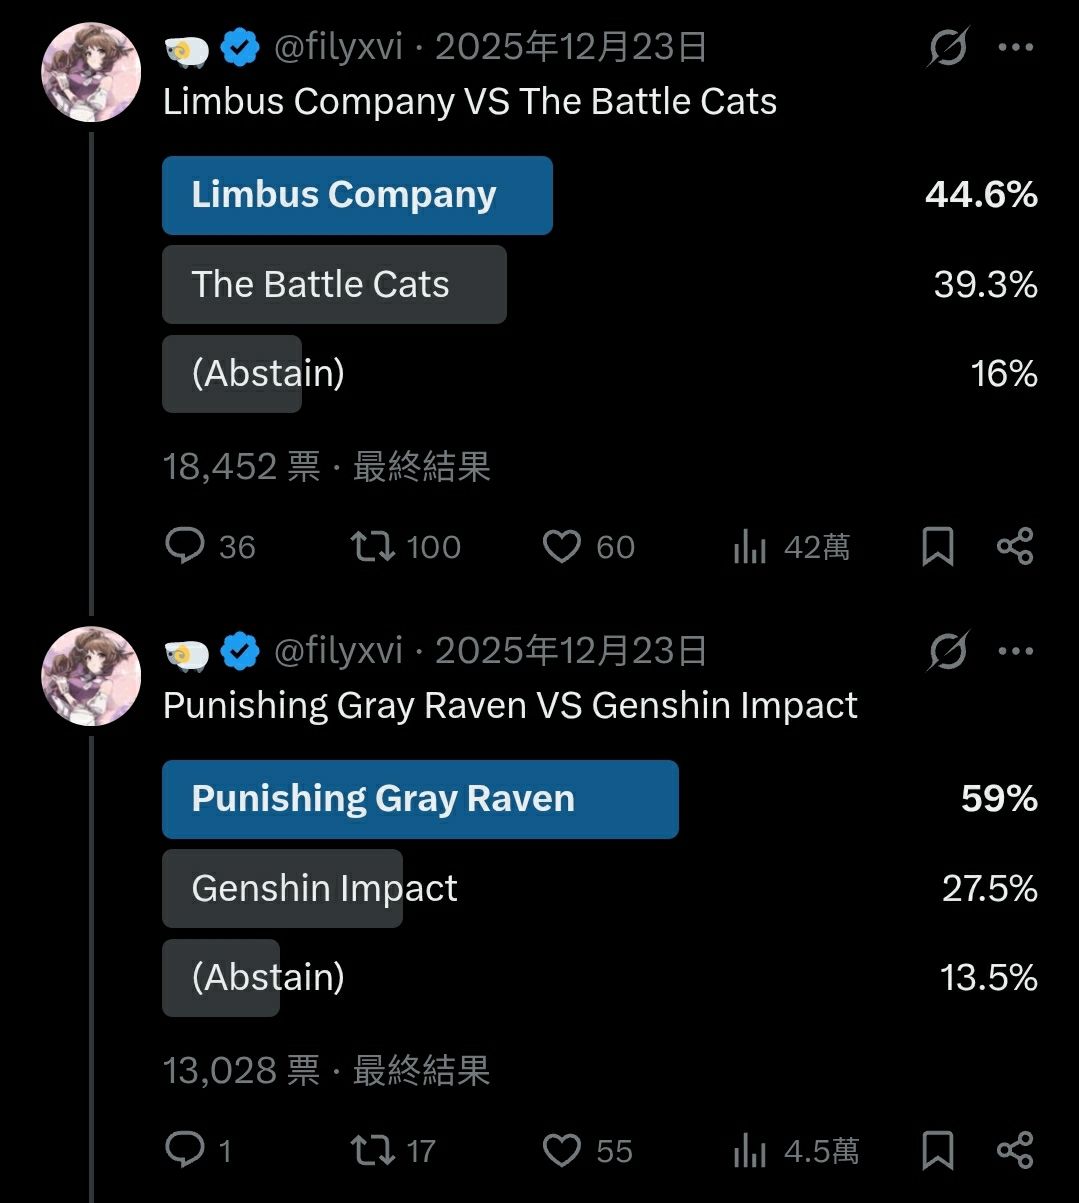
Task: Share the Limbus Company poll post
Action: (x=1015, y=546)
